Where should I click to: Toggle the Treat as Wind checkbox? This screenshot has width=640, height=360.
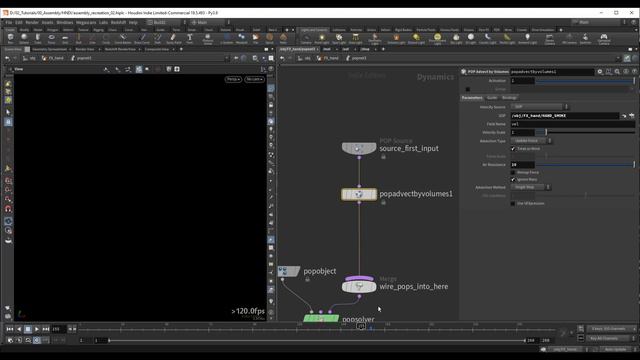click(x=513, y=149)
